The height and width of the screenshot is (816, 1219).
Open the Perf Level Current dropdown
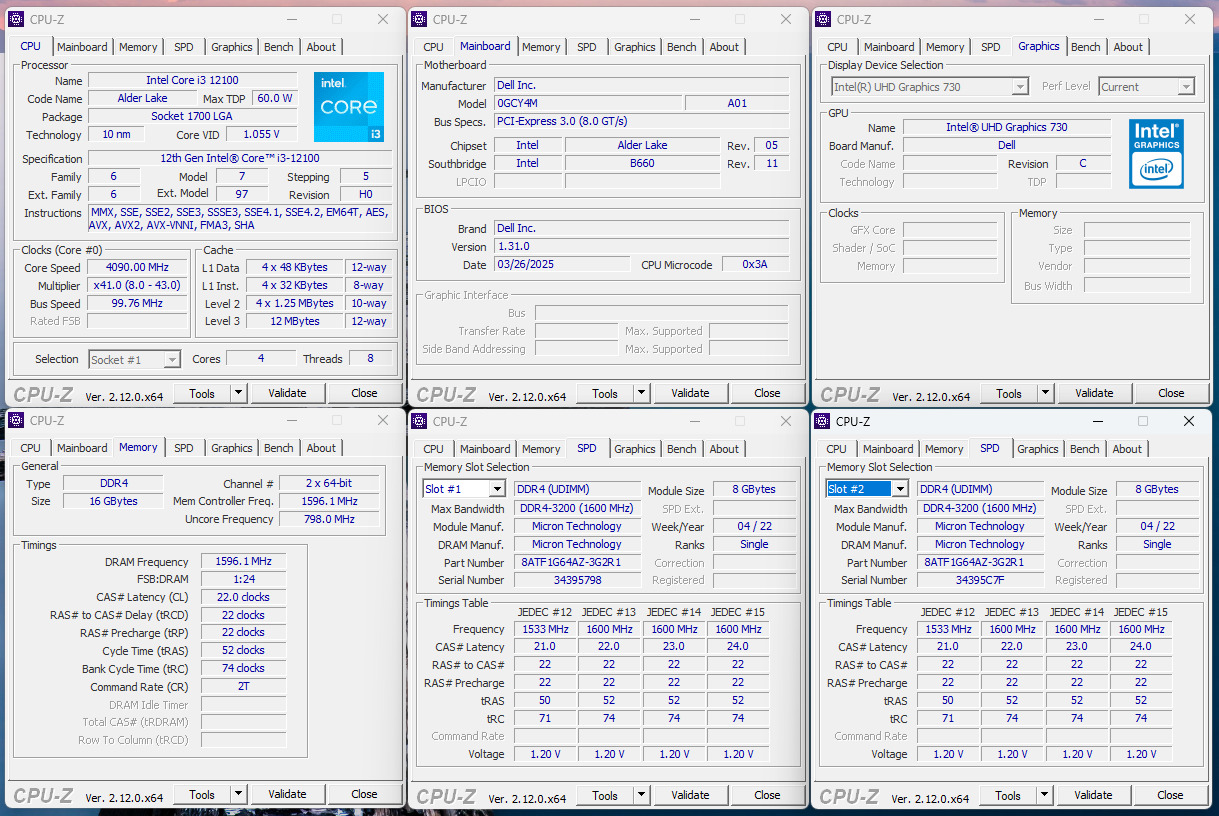click(1185, 87)
